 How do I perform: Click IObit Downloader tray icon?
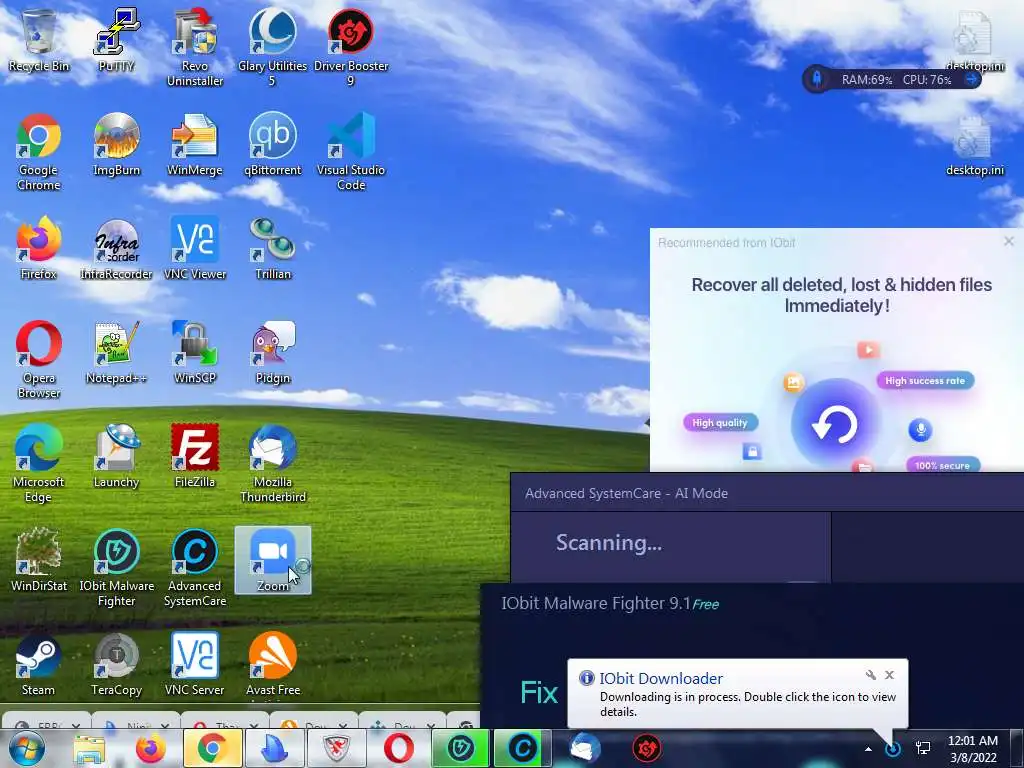click(893, 748)
